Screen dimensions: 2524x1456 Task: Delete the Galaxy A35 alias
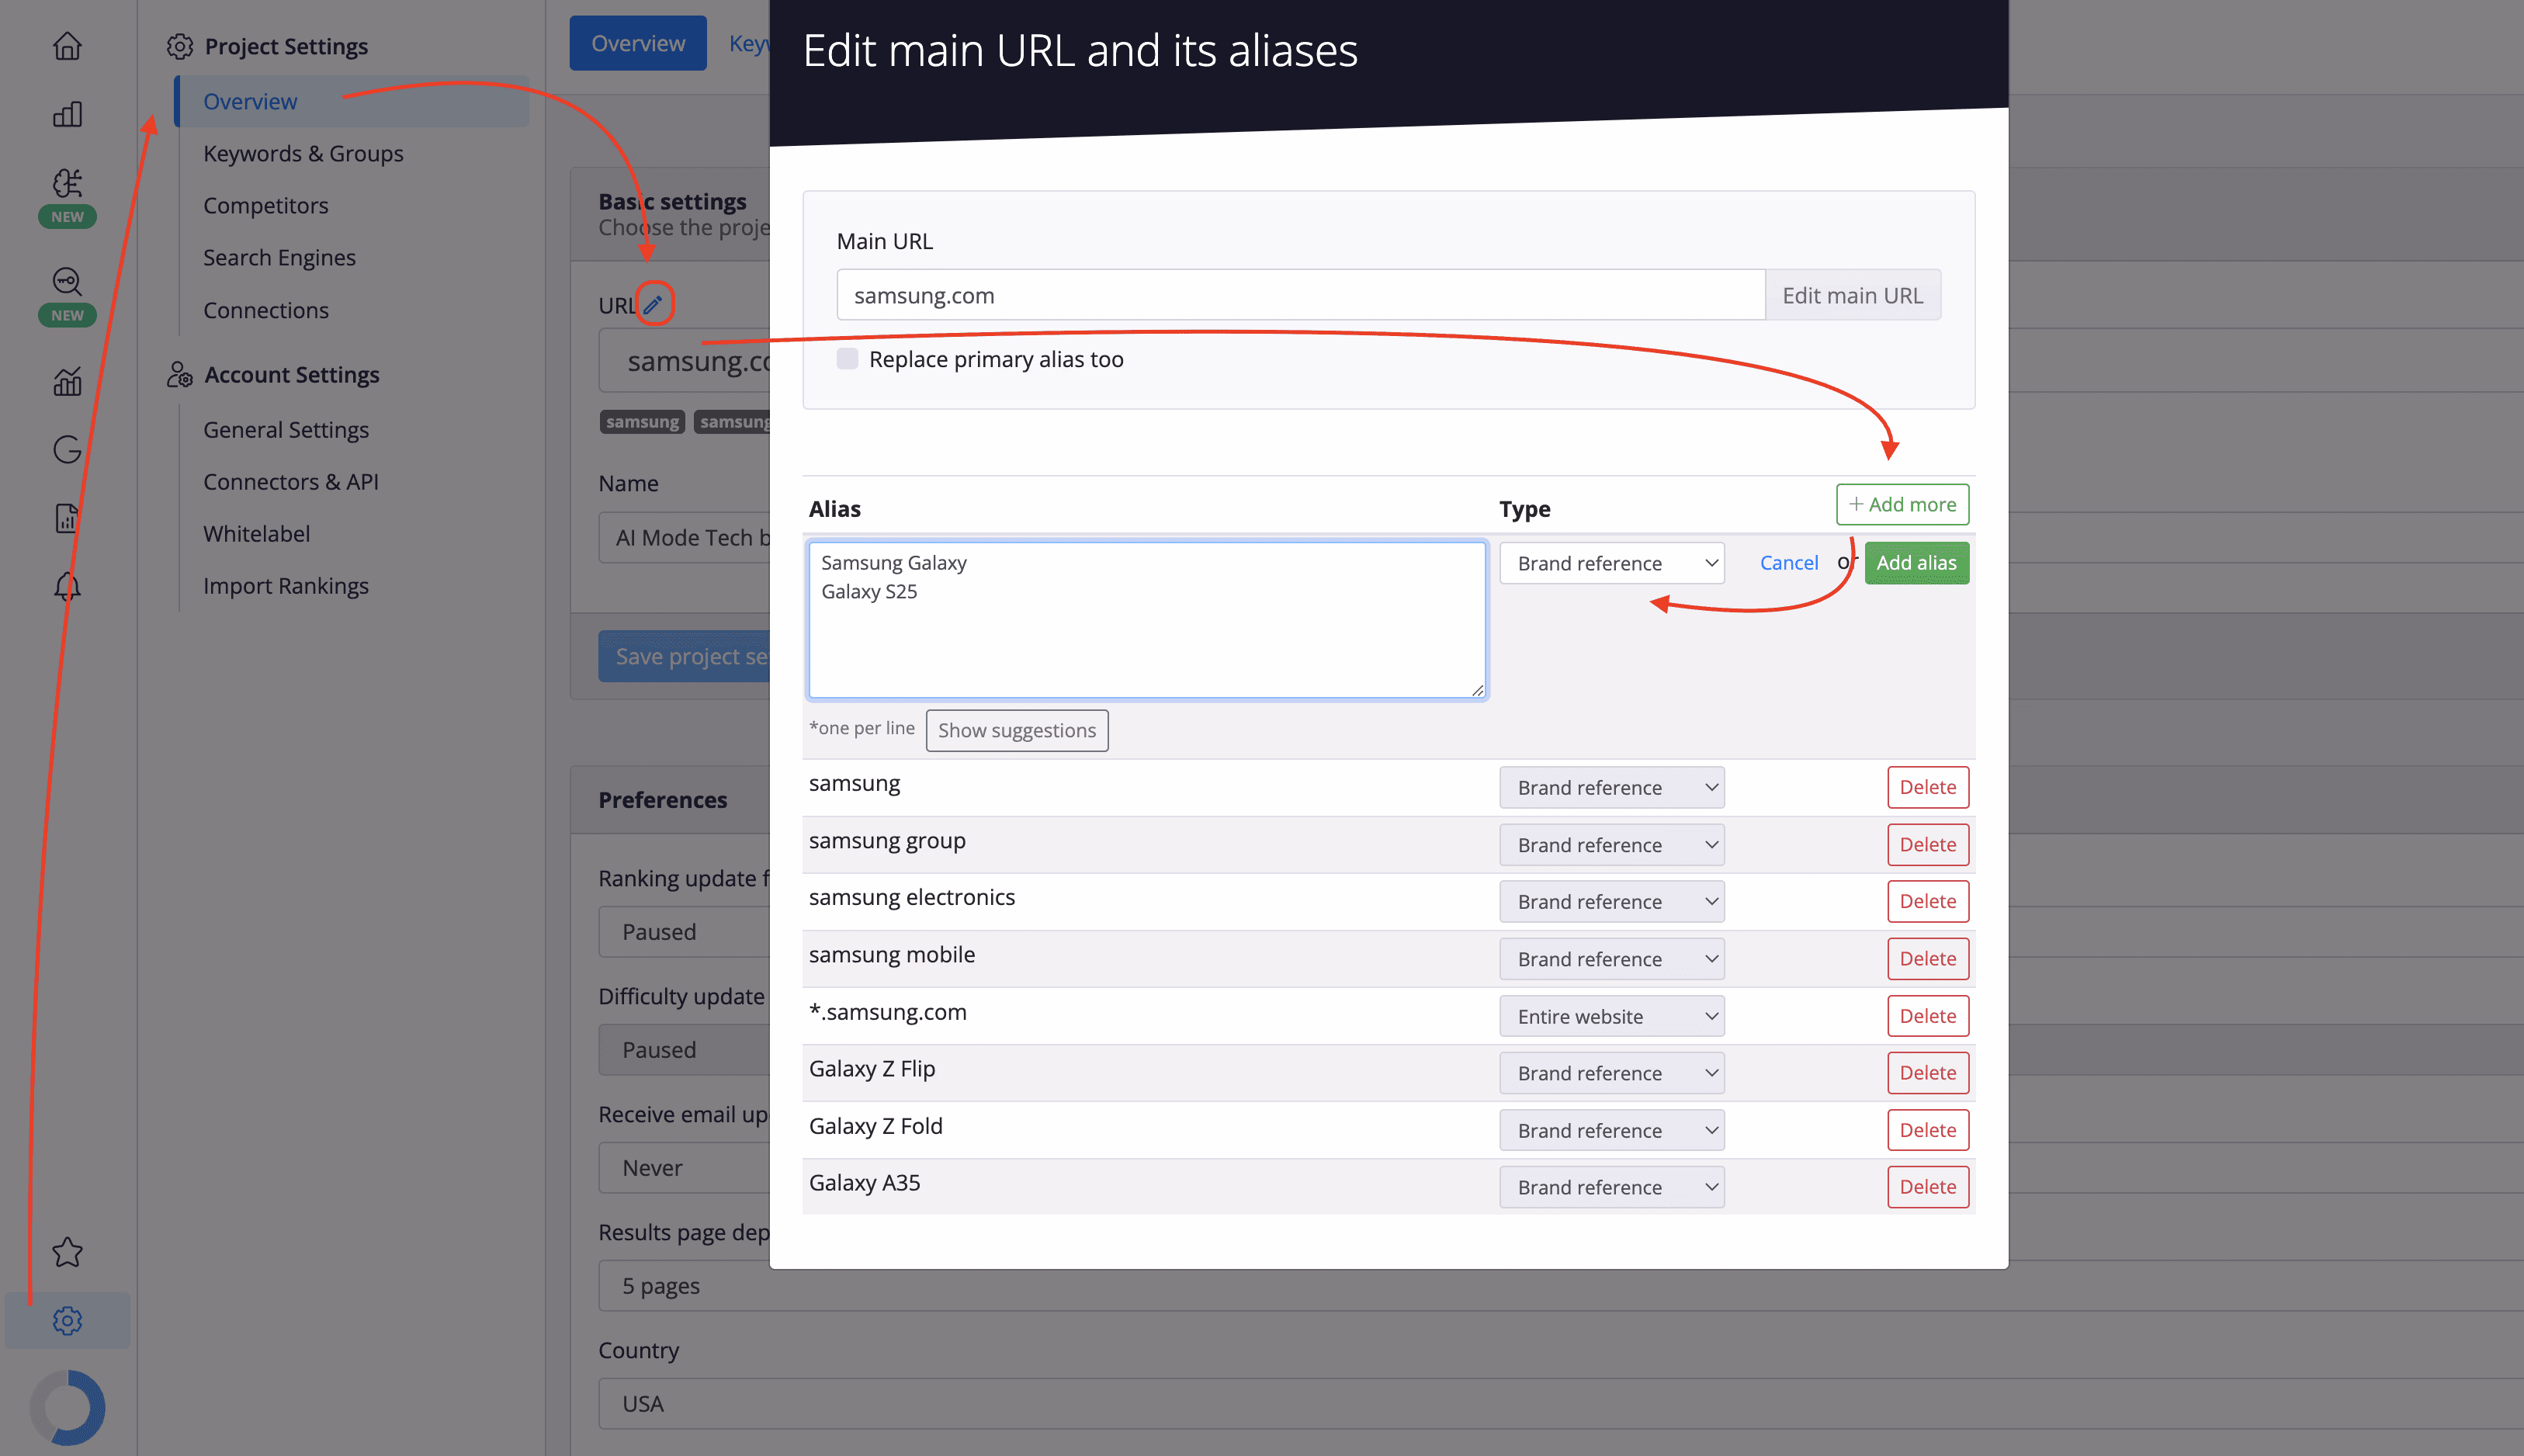pyautogui.click(x=1928, y=1187)
